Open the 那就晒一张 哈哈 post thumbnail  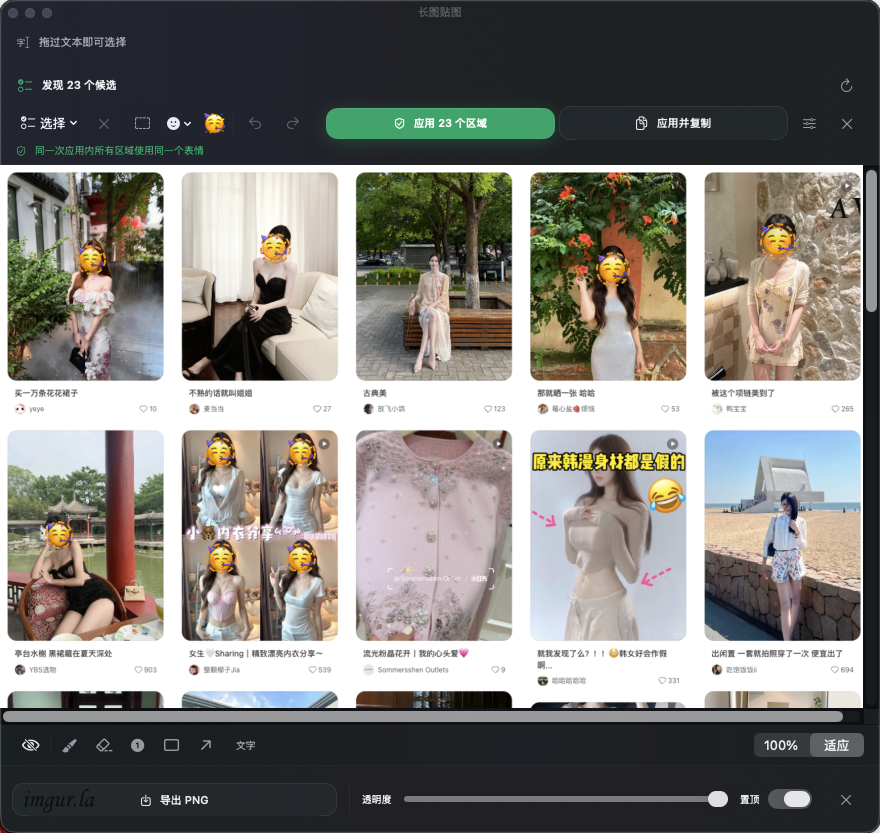608,276
